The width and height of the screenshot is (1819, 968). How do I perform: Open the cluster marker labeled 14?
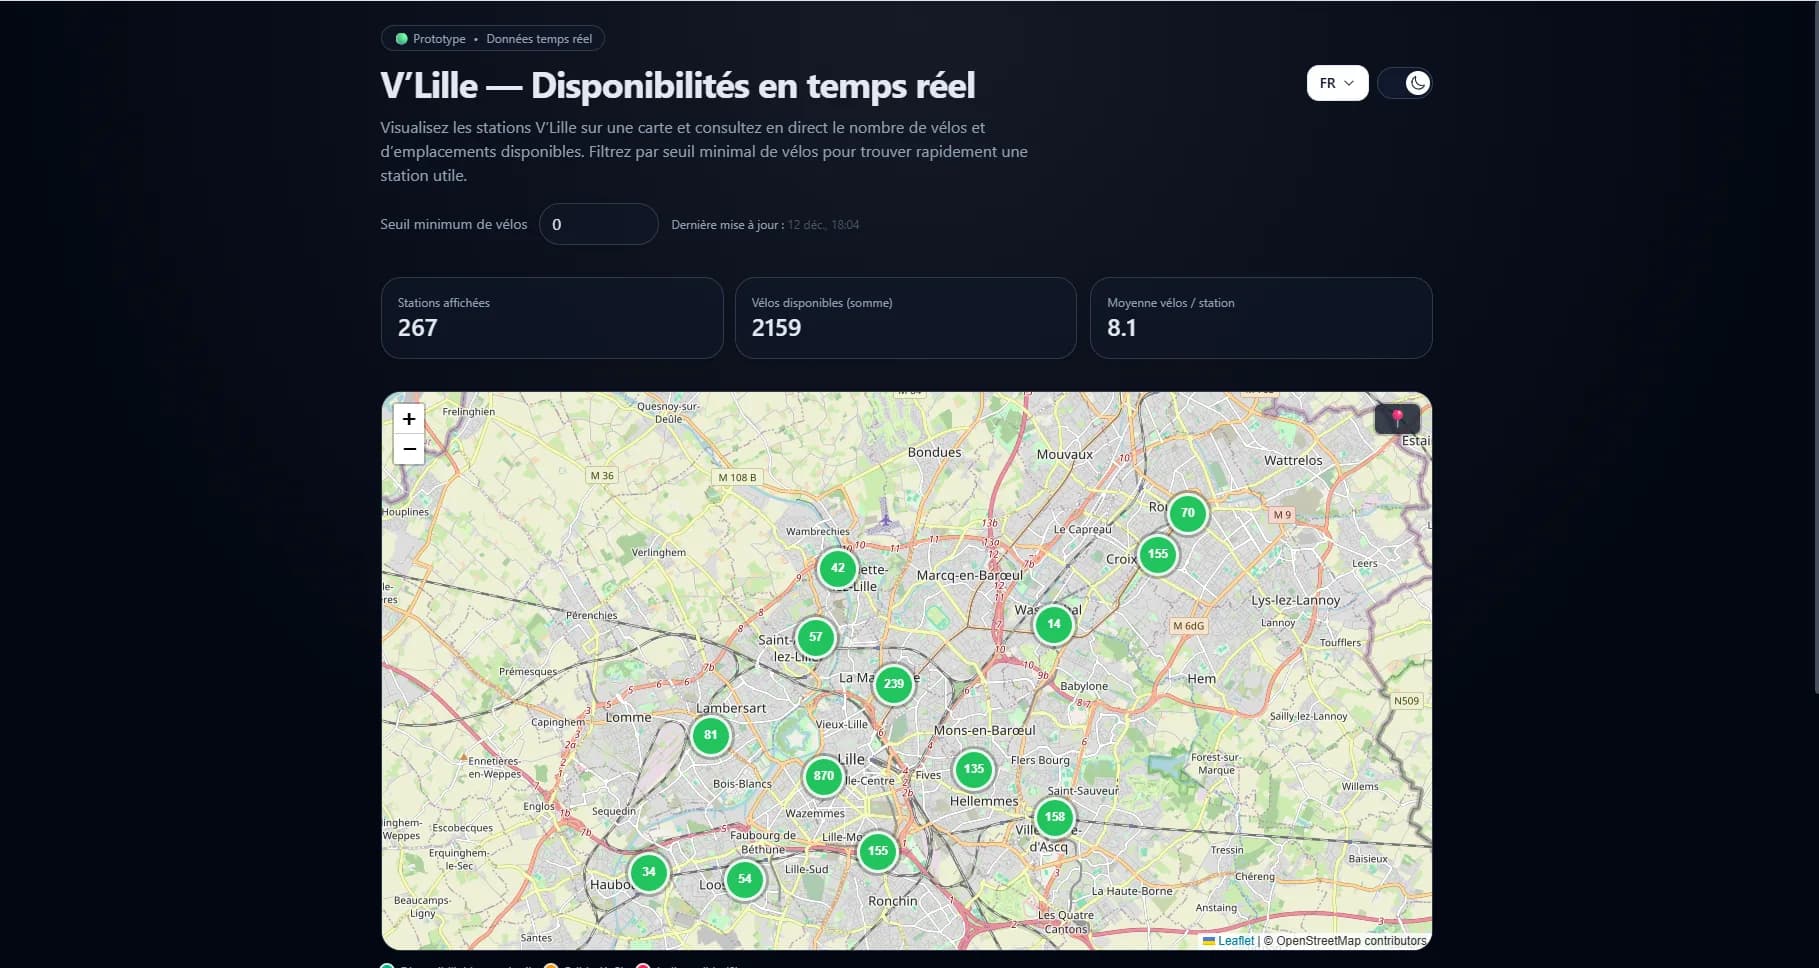point(1054,624)
